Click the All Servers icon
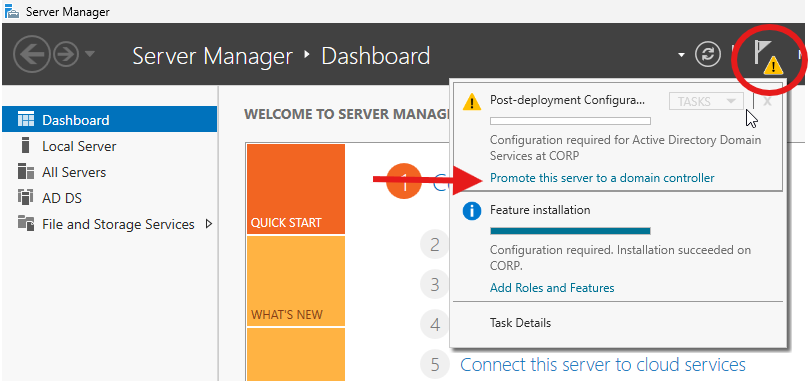This screenshot has width=809, height=381. (26, 171)
